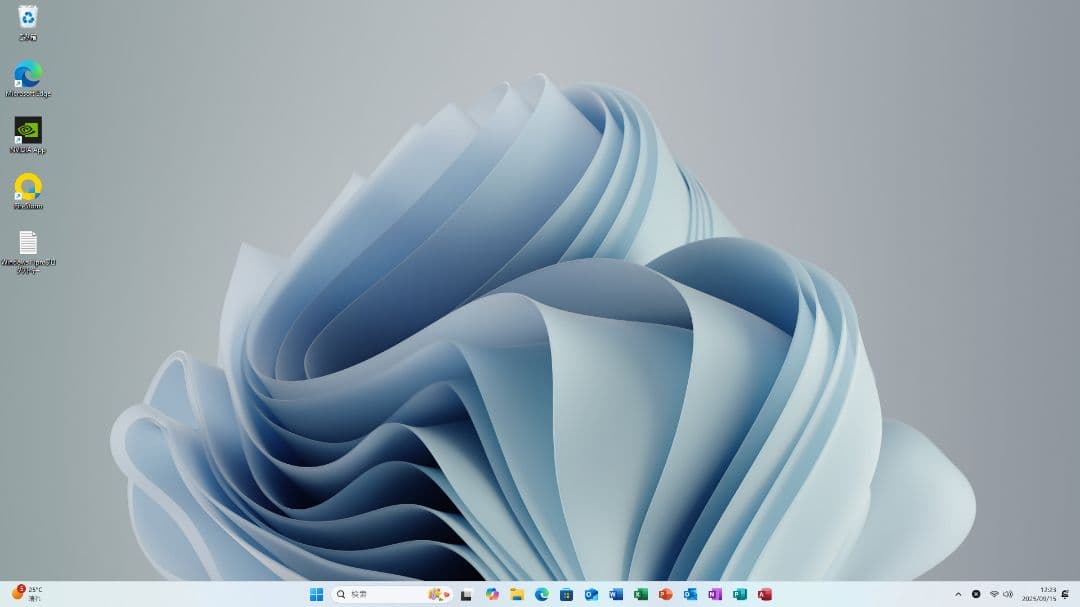Open Excel from the taskbar
The image size is (1080, 607).
(x=639, y=594)
